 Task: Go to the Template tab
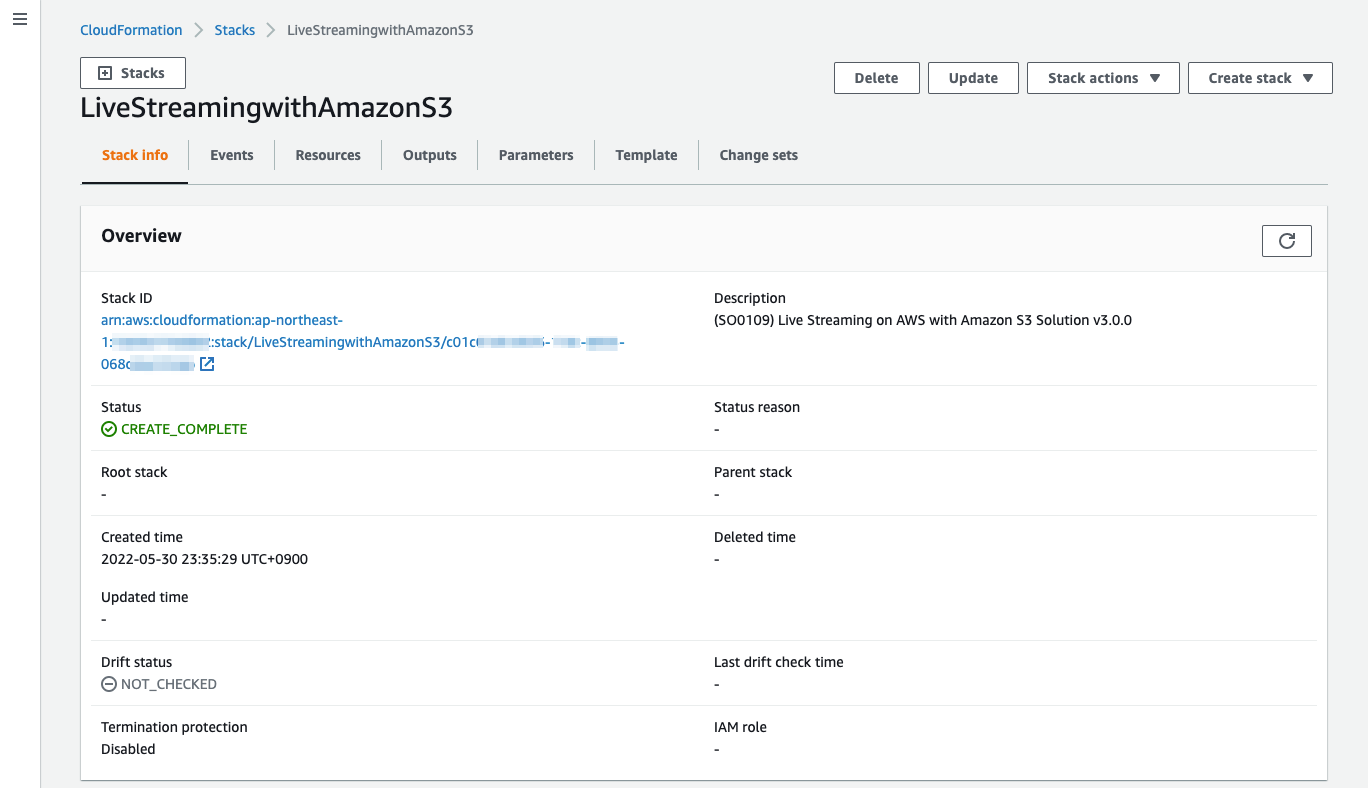(x=646, y=155)
